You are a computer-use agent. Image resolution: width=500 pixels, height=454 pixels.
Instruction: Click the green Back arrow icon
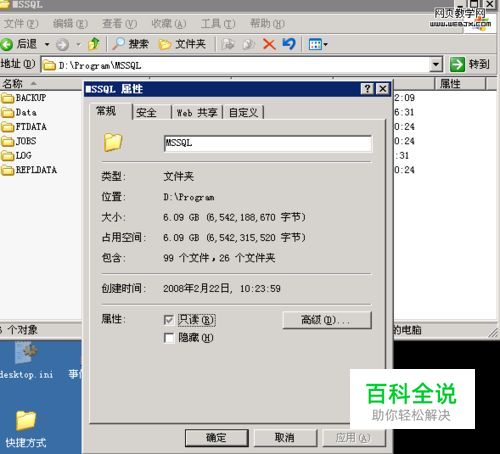pos(6,44)
